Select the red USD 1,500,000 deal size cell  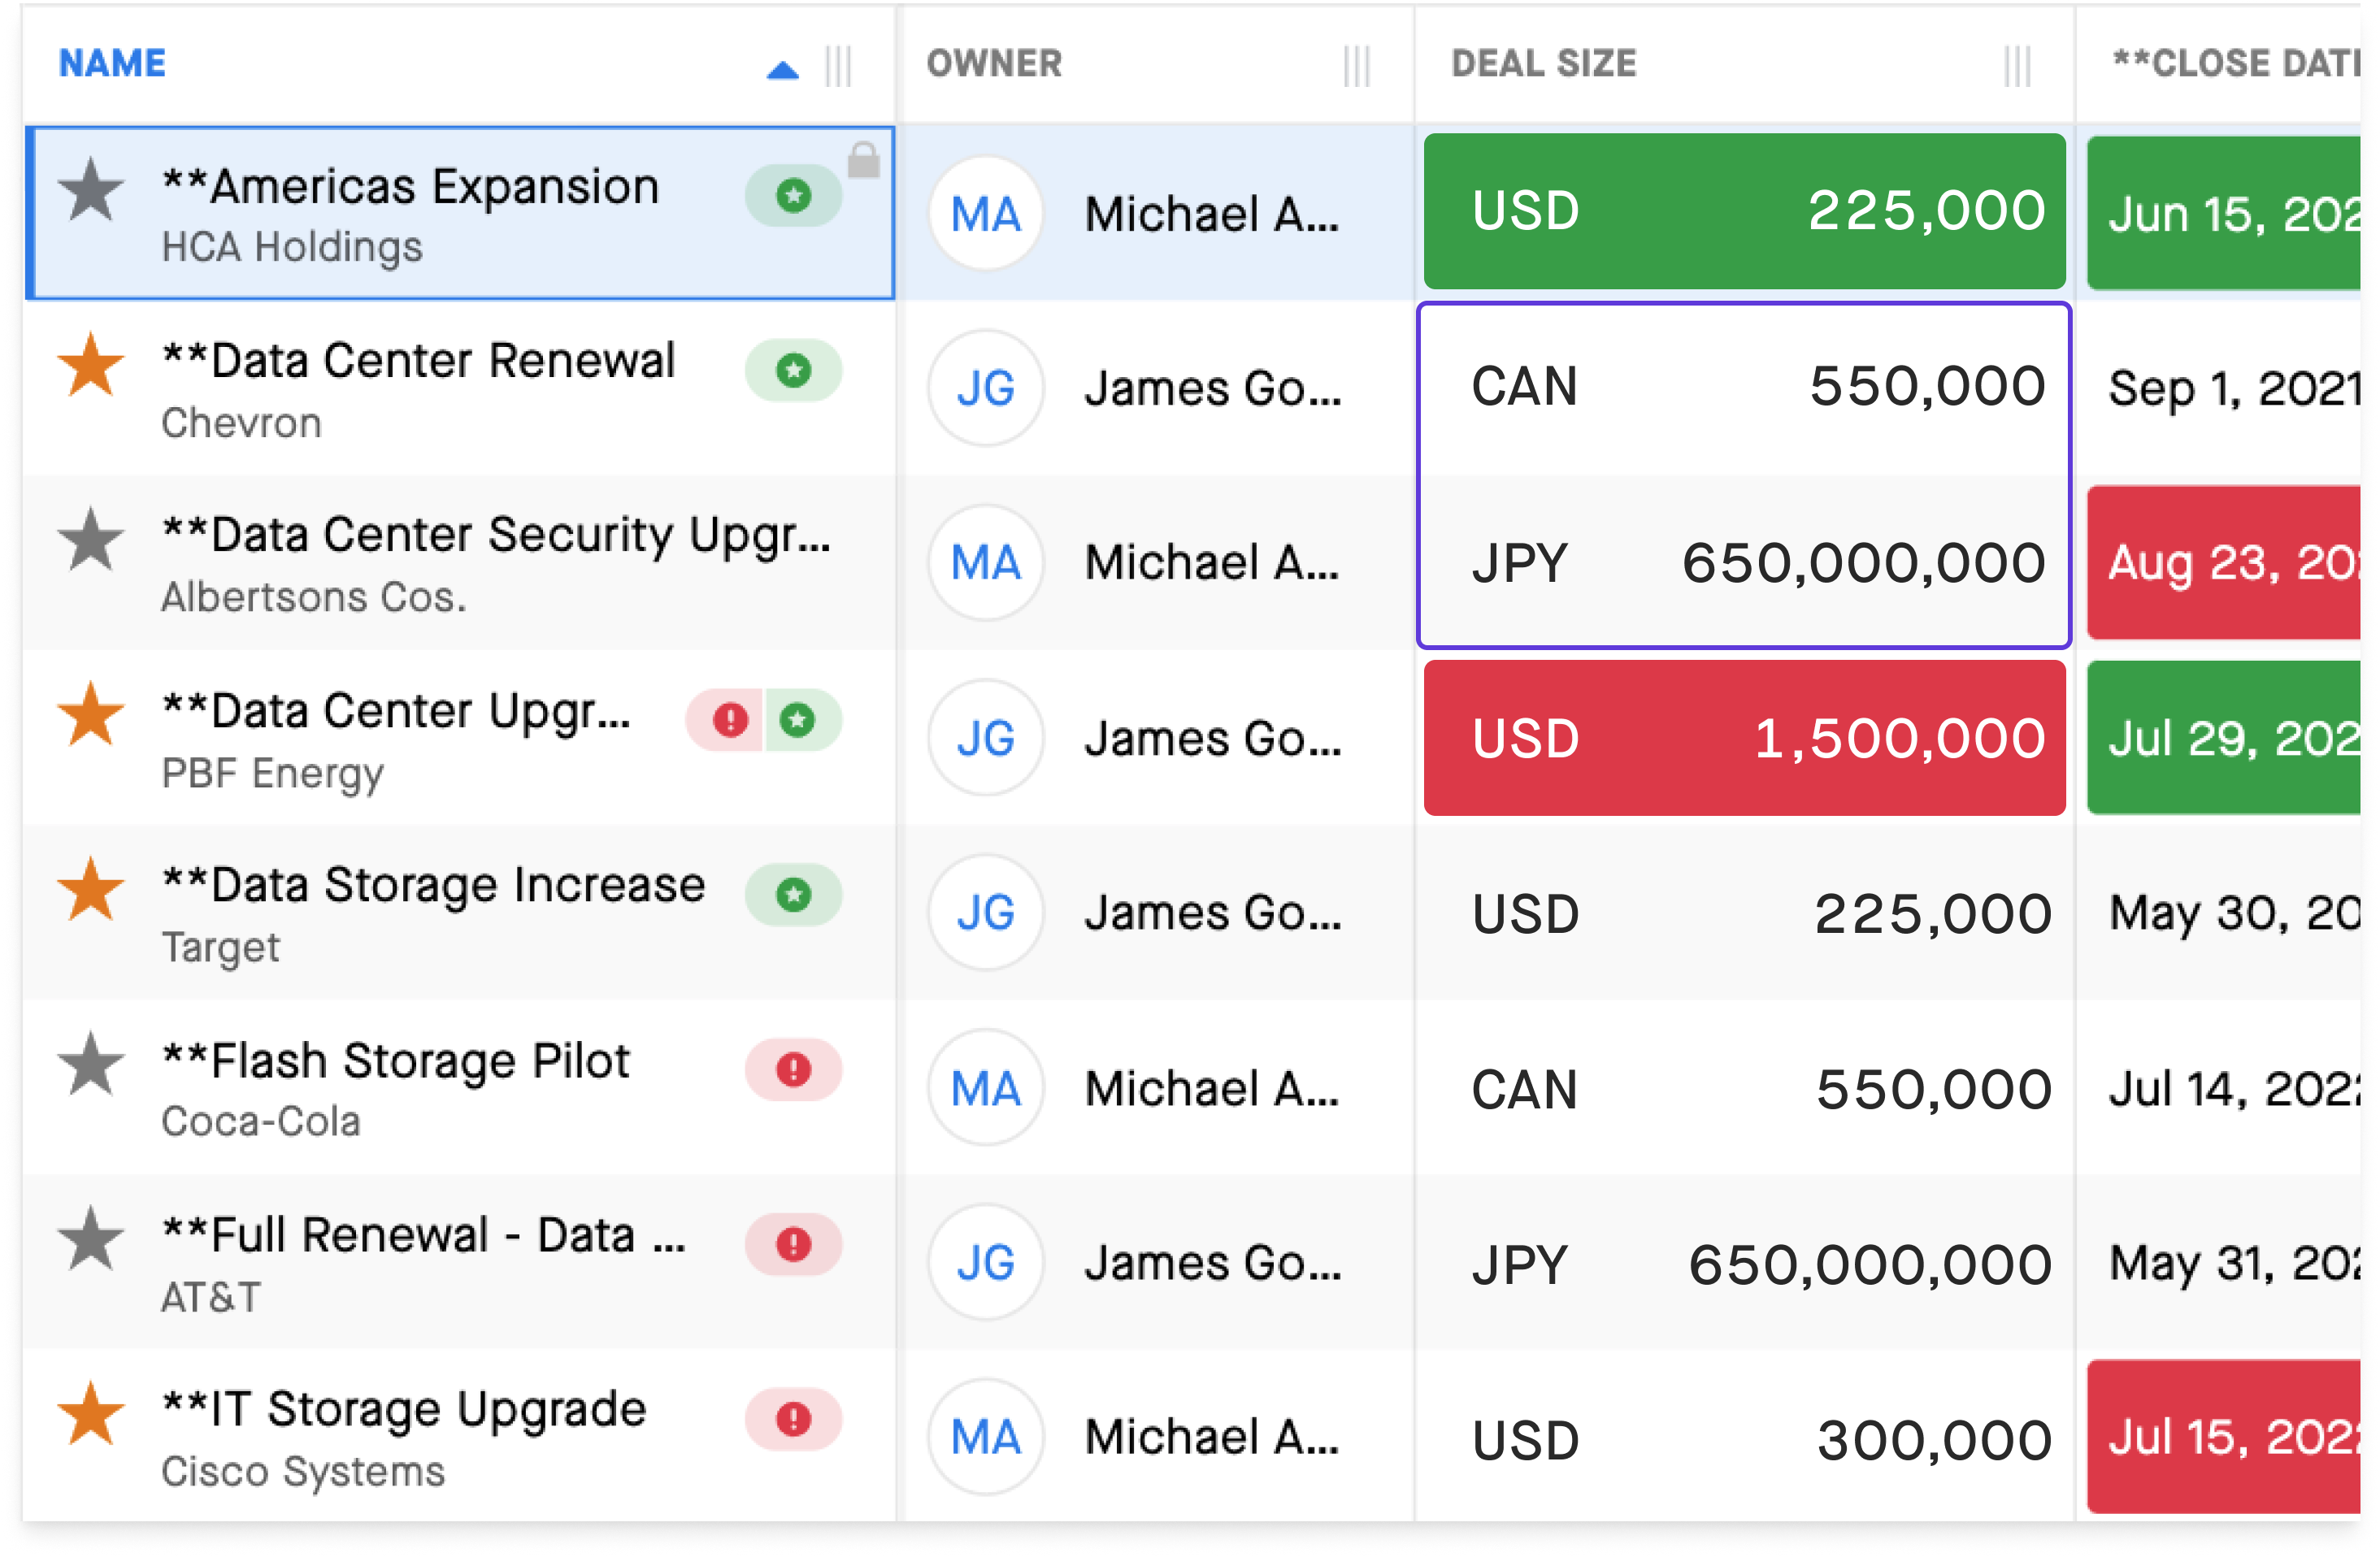(1744, 738)
